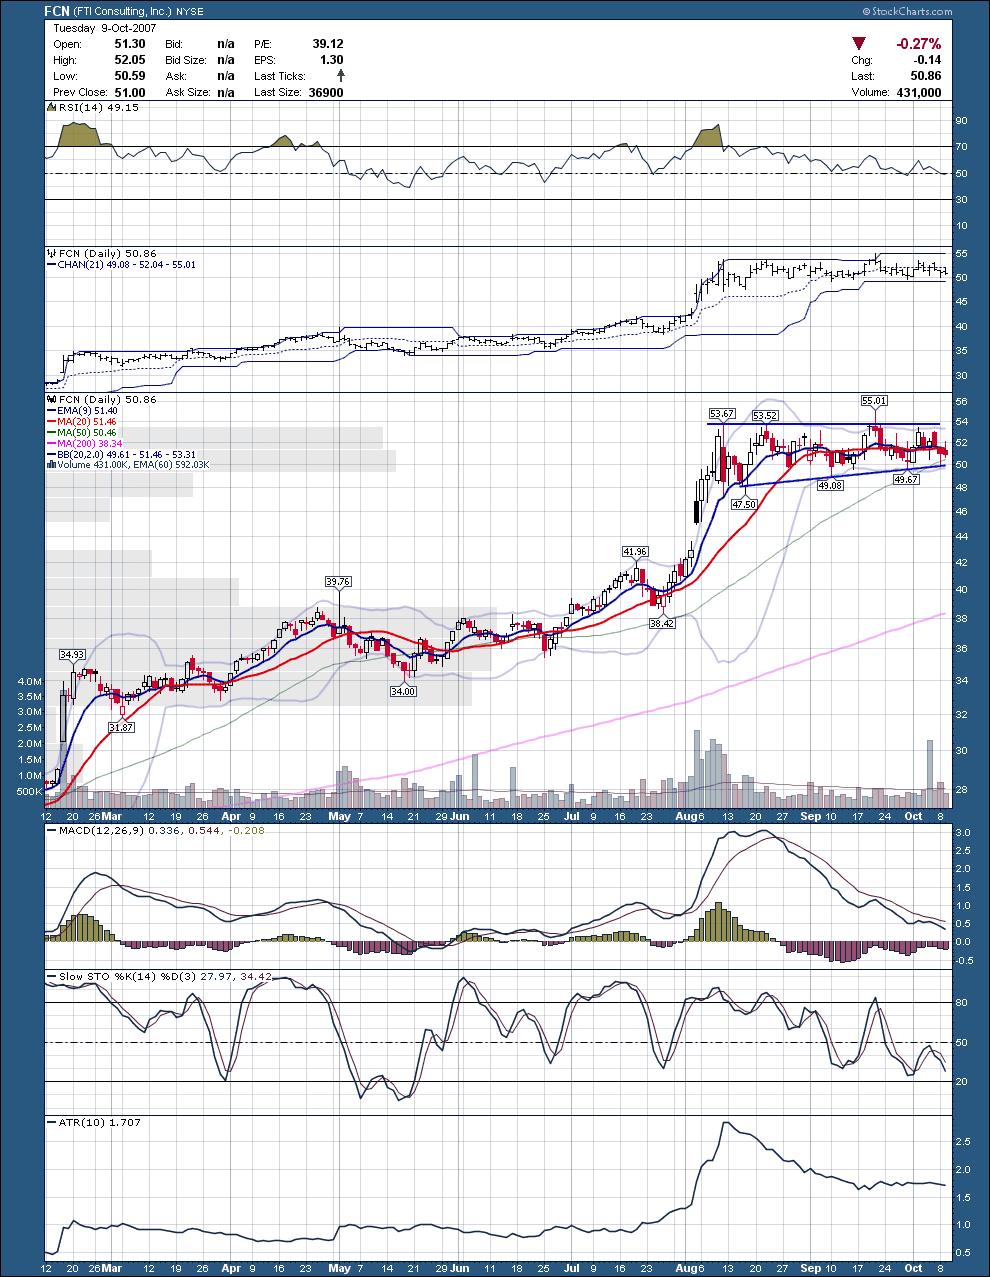
Task: Click the -0.27% percent change
Action: (x=919, y=44)
